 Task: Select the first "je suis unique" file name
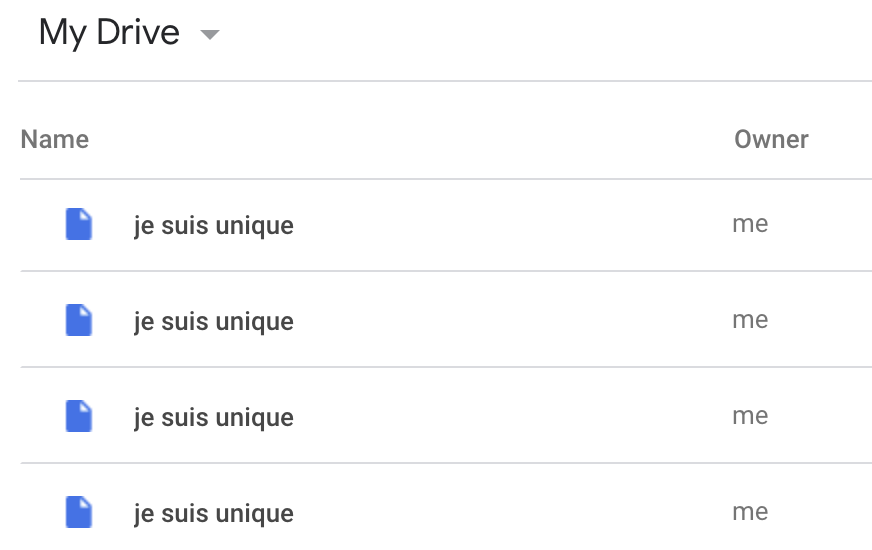pos(214,226)
